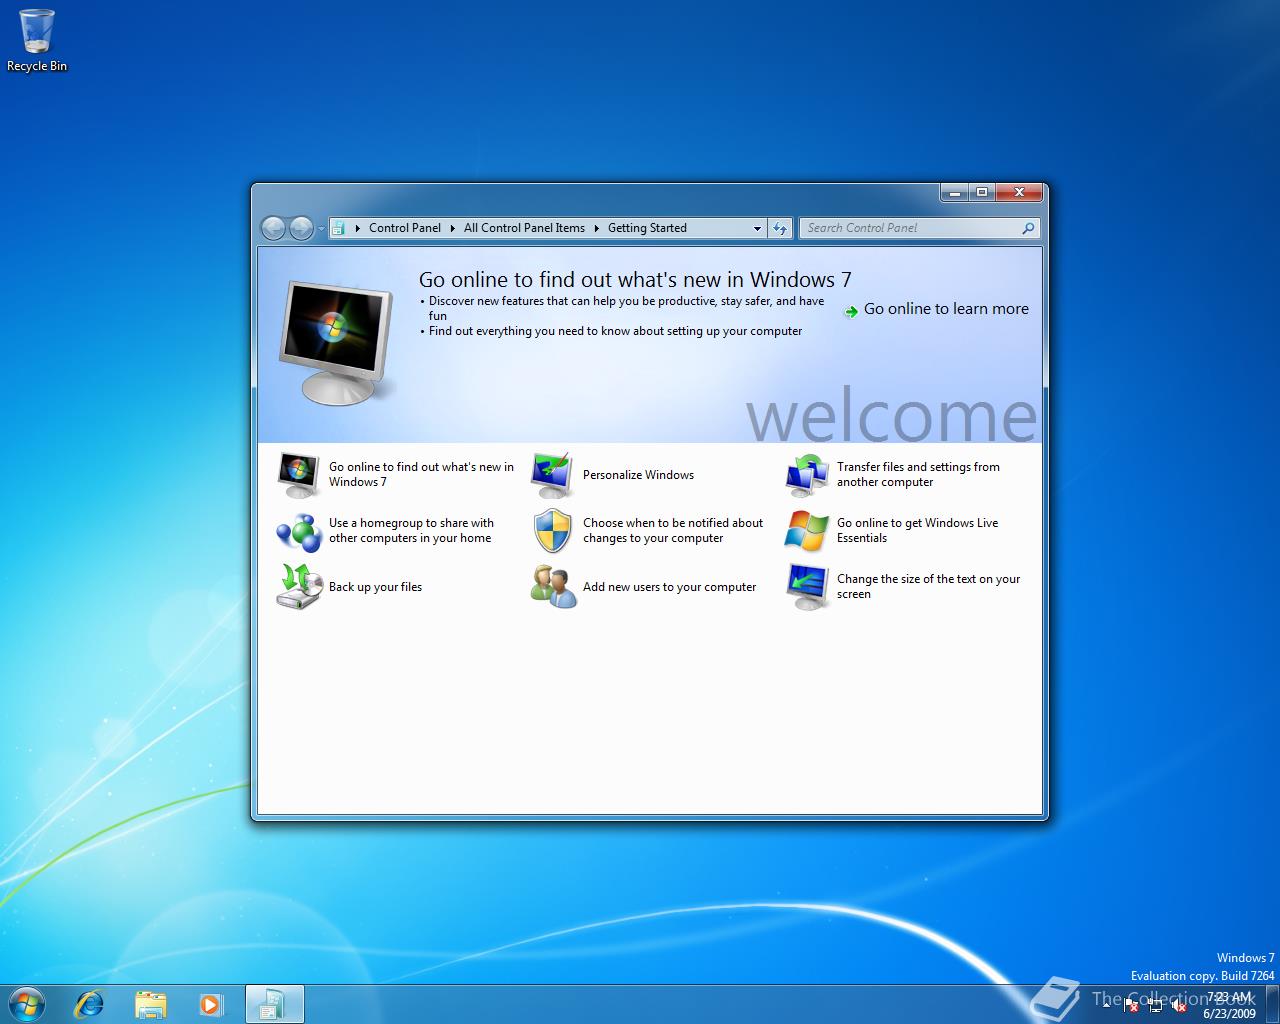Click the Back navigation arrow
This screenshot has width=1280, height=1024.
click(x=273, y=228)
